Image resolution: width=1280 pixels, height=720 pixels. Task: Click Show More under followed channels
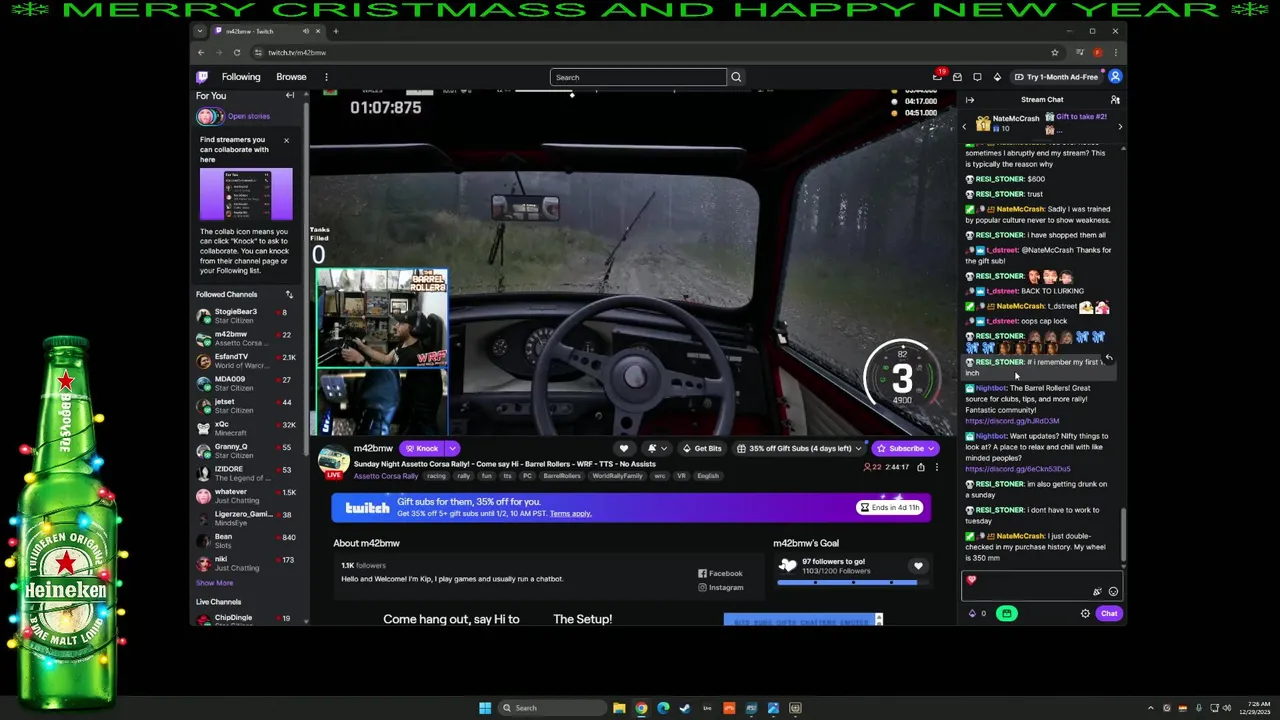point(214,583)
